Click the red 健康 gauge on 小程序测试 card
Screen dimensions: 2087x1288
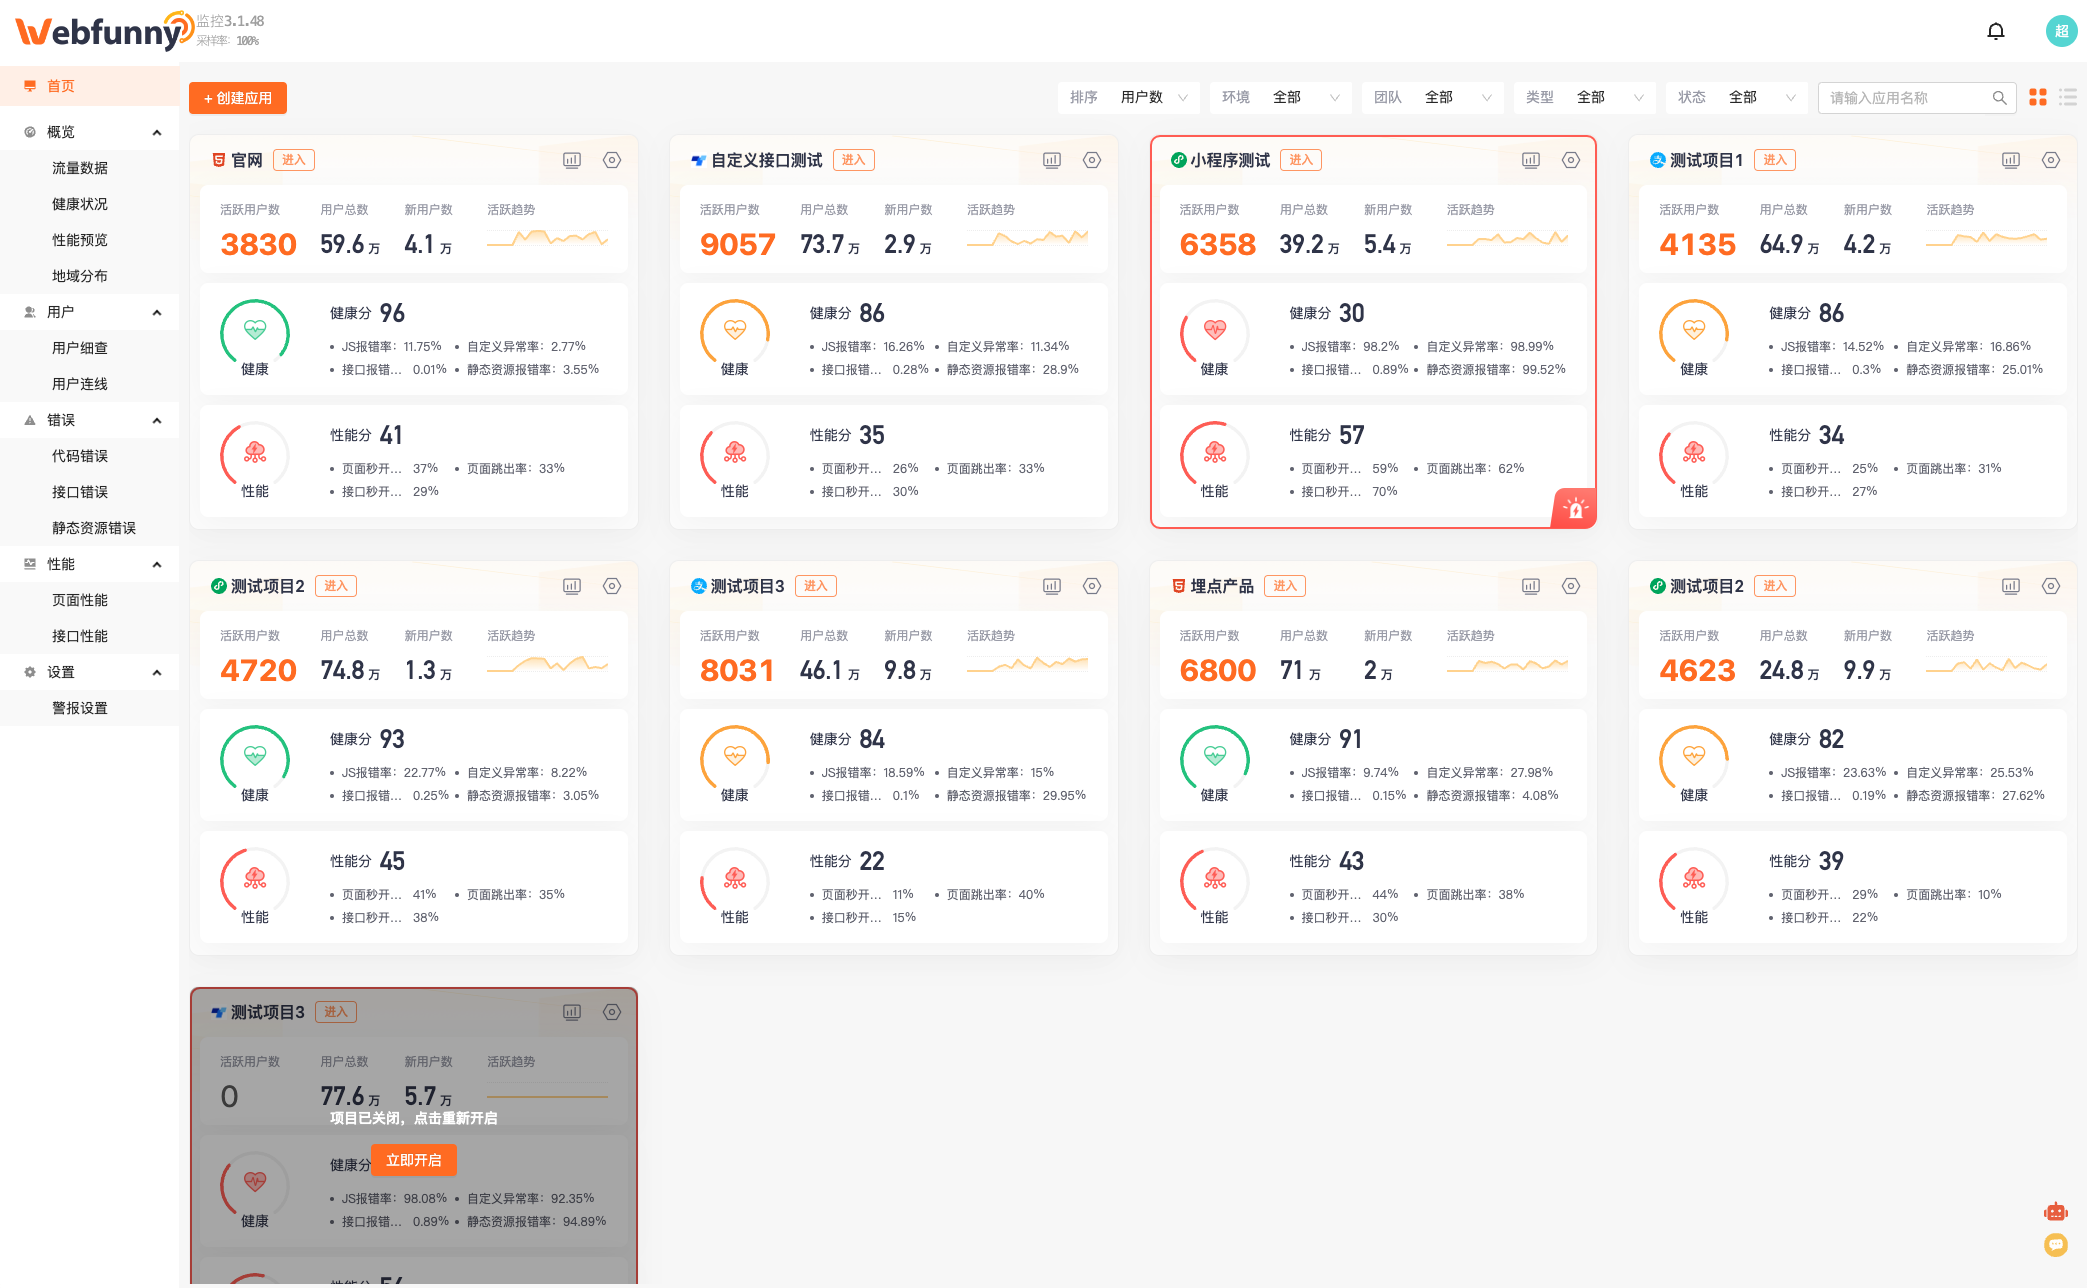[x=1215, y=334]
